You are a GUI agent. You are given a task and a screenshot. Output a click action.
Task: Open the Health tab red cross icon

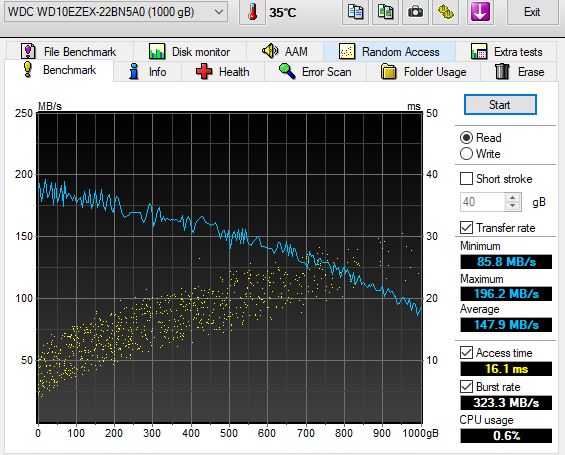(204, 71)
